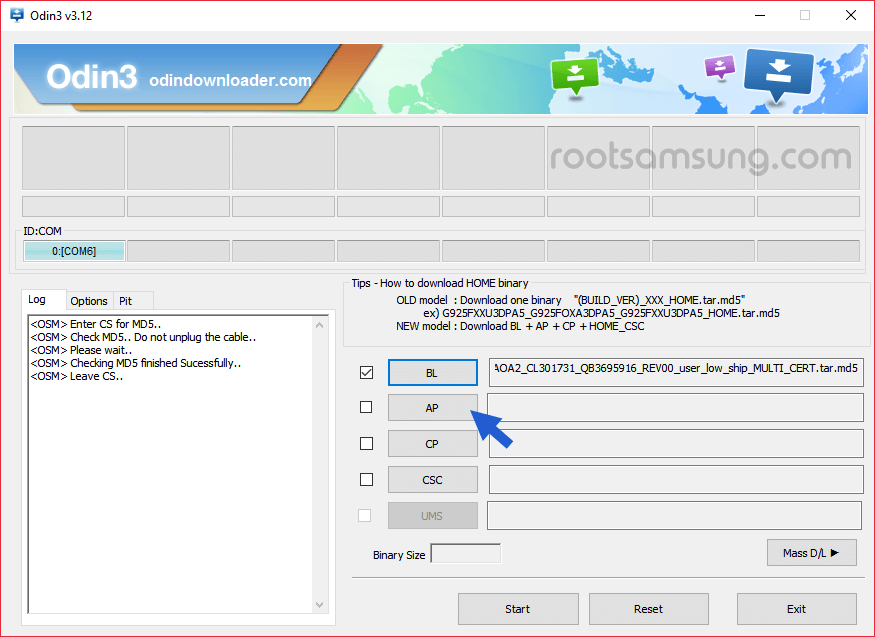Click the BL file button
Viewport: 875px width, 637px height.
pos(432,373)
